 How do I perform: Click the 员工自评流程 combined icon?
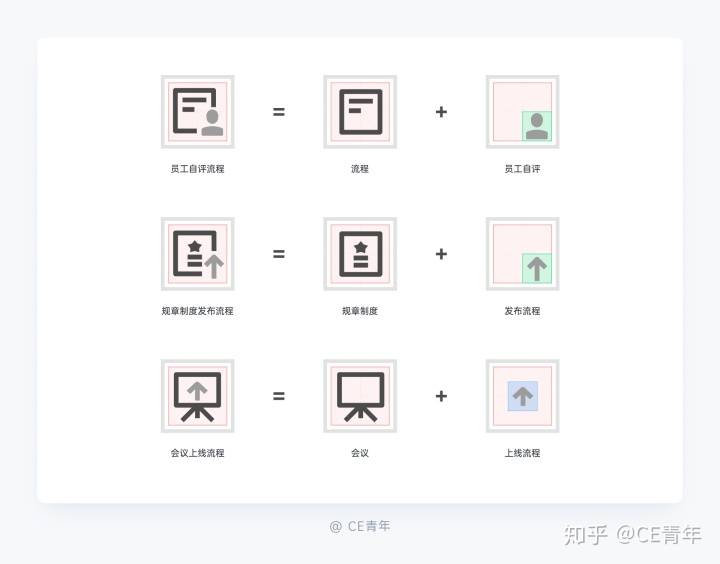pyautogui.click(x=197, y=112)
